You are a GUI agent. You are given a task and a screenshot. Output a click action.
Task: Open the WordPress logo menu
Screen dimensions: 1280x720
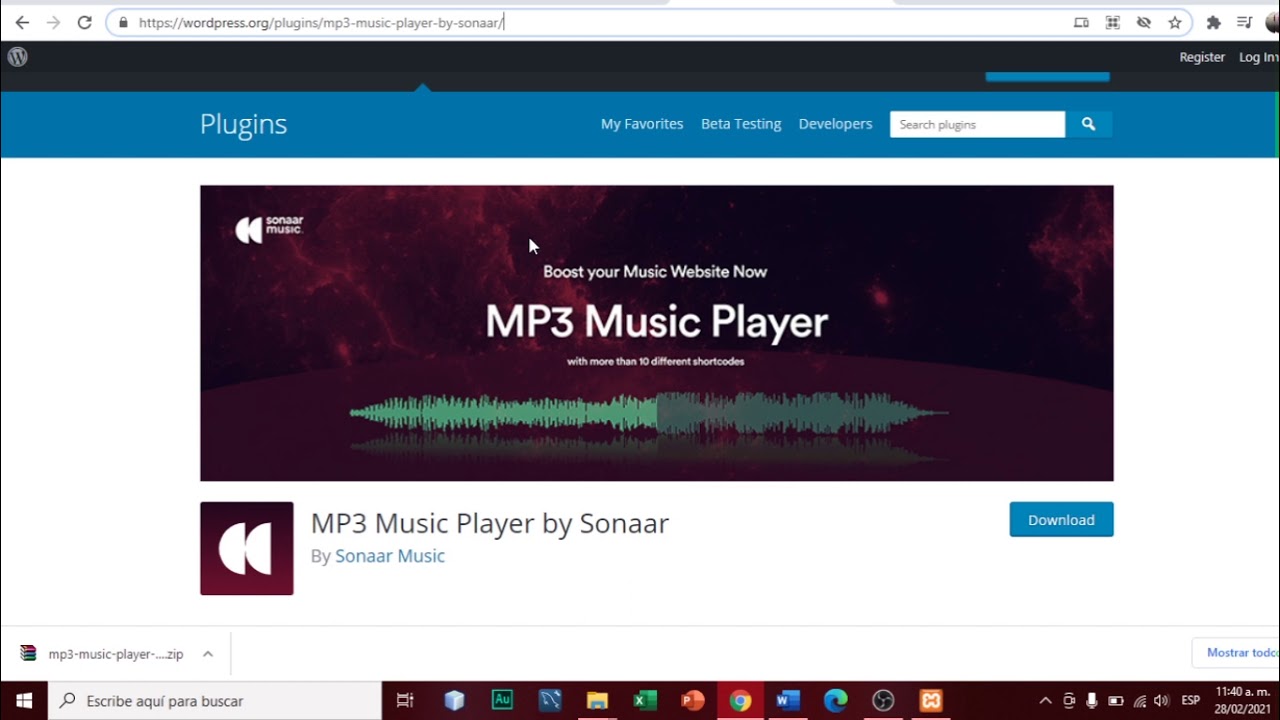[17, 57]
